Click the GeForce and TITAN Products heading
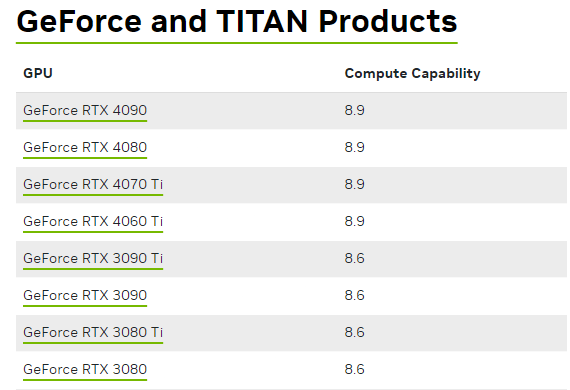570x390 pixels. (x=237, y=22)
